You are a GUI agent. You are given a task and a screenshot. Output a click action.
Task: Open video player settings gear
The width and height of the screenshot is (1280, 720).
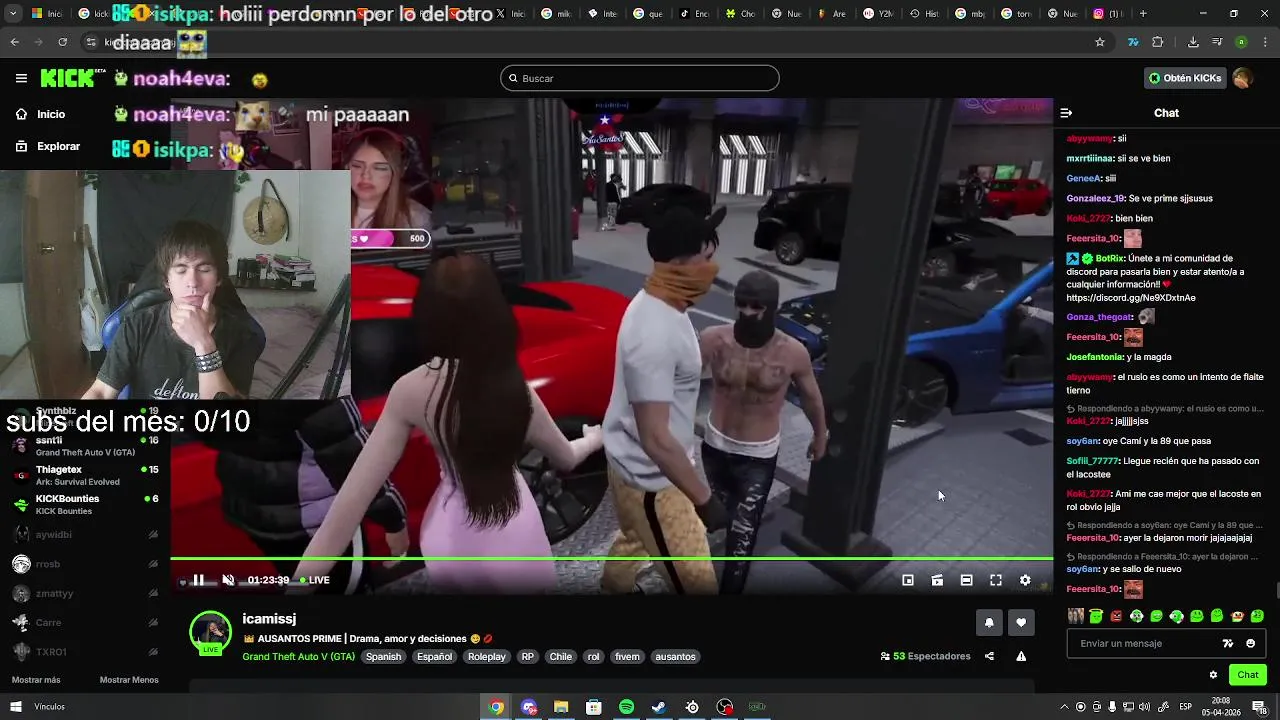[1025, 580]
